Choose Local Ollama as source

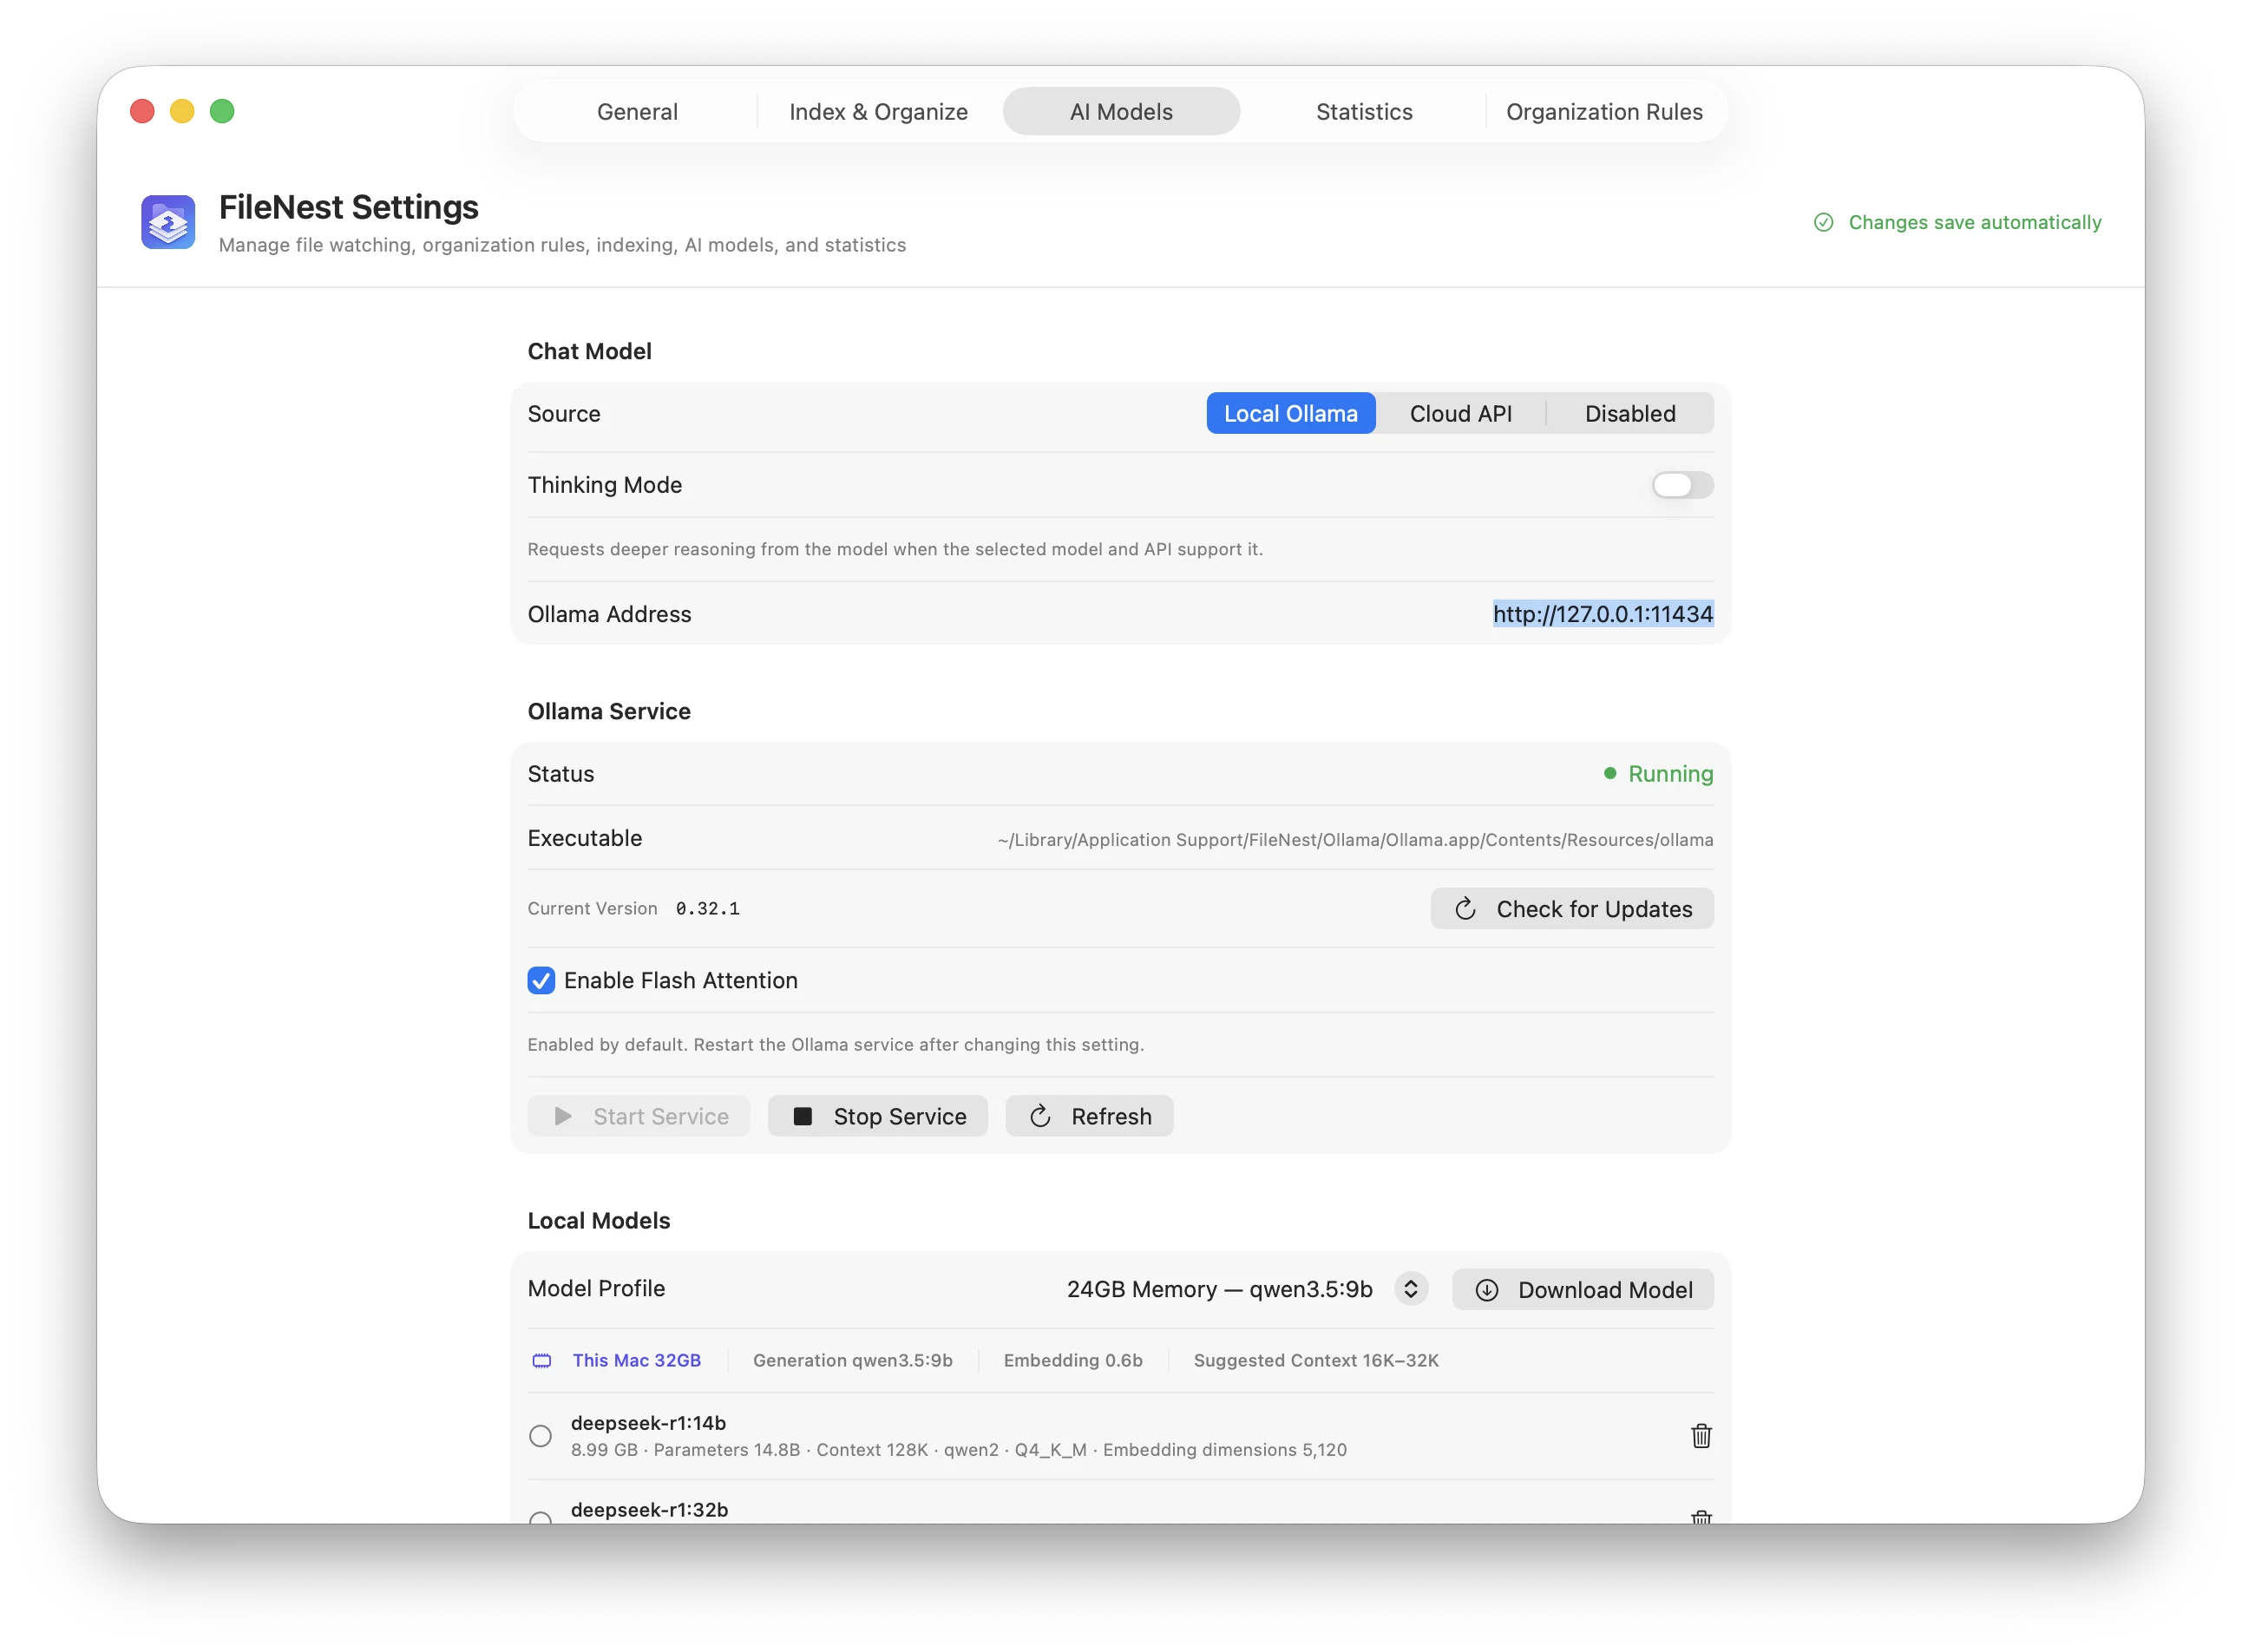pos(1290,413)
